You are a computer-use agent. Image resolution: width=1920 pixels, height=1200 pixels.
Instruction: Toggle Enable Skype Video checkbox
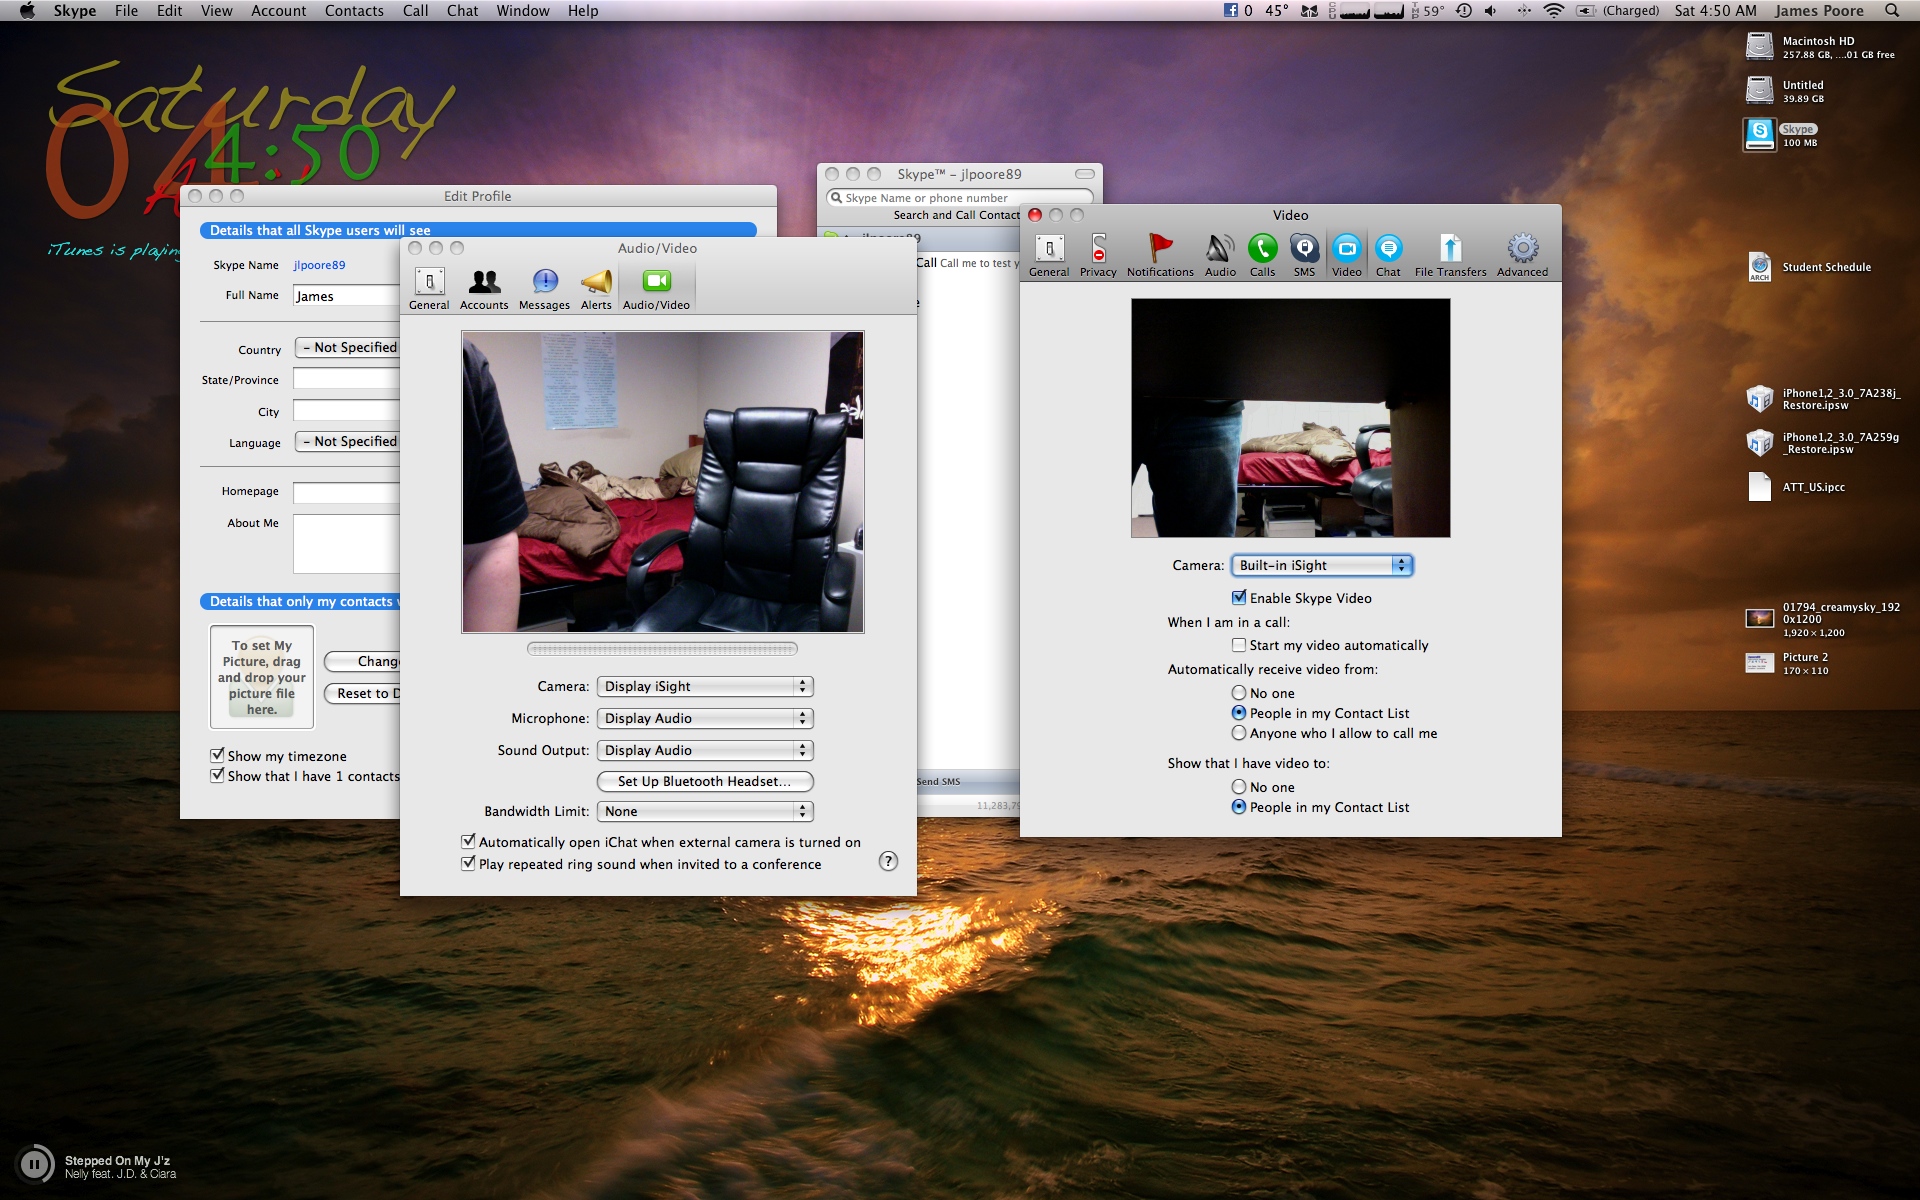point(1239,598)
